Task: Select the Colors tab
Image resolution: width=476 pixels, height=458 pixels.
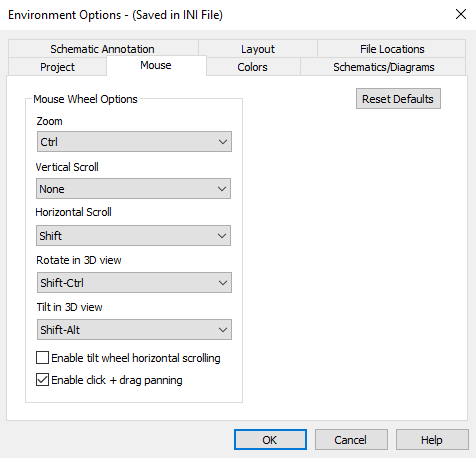Action: [252, 67]
